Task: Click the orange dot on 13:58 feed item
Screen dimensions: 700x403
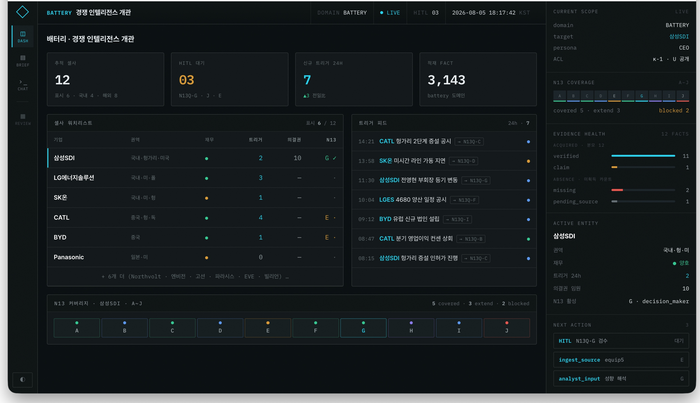Action: (528, 161)
